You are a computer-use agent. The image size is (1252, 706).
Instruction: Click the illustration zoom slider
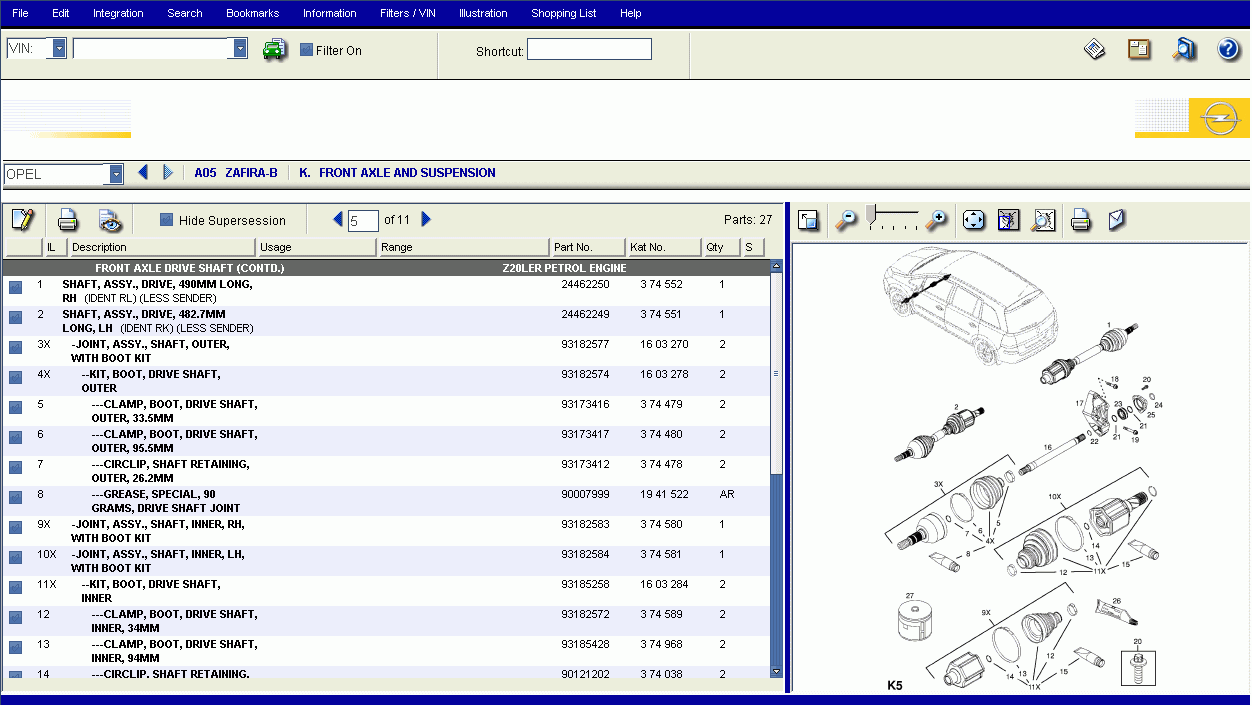pyautogui.click(x=892, y=214)
